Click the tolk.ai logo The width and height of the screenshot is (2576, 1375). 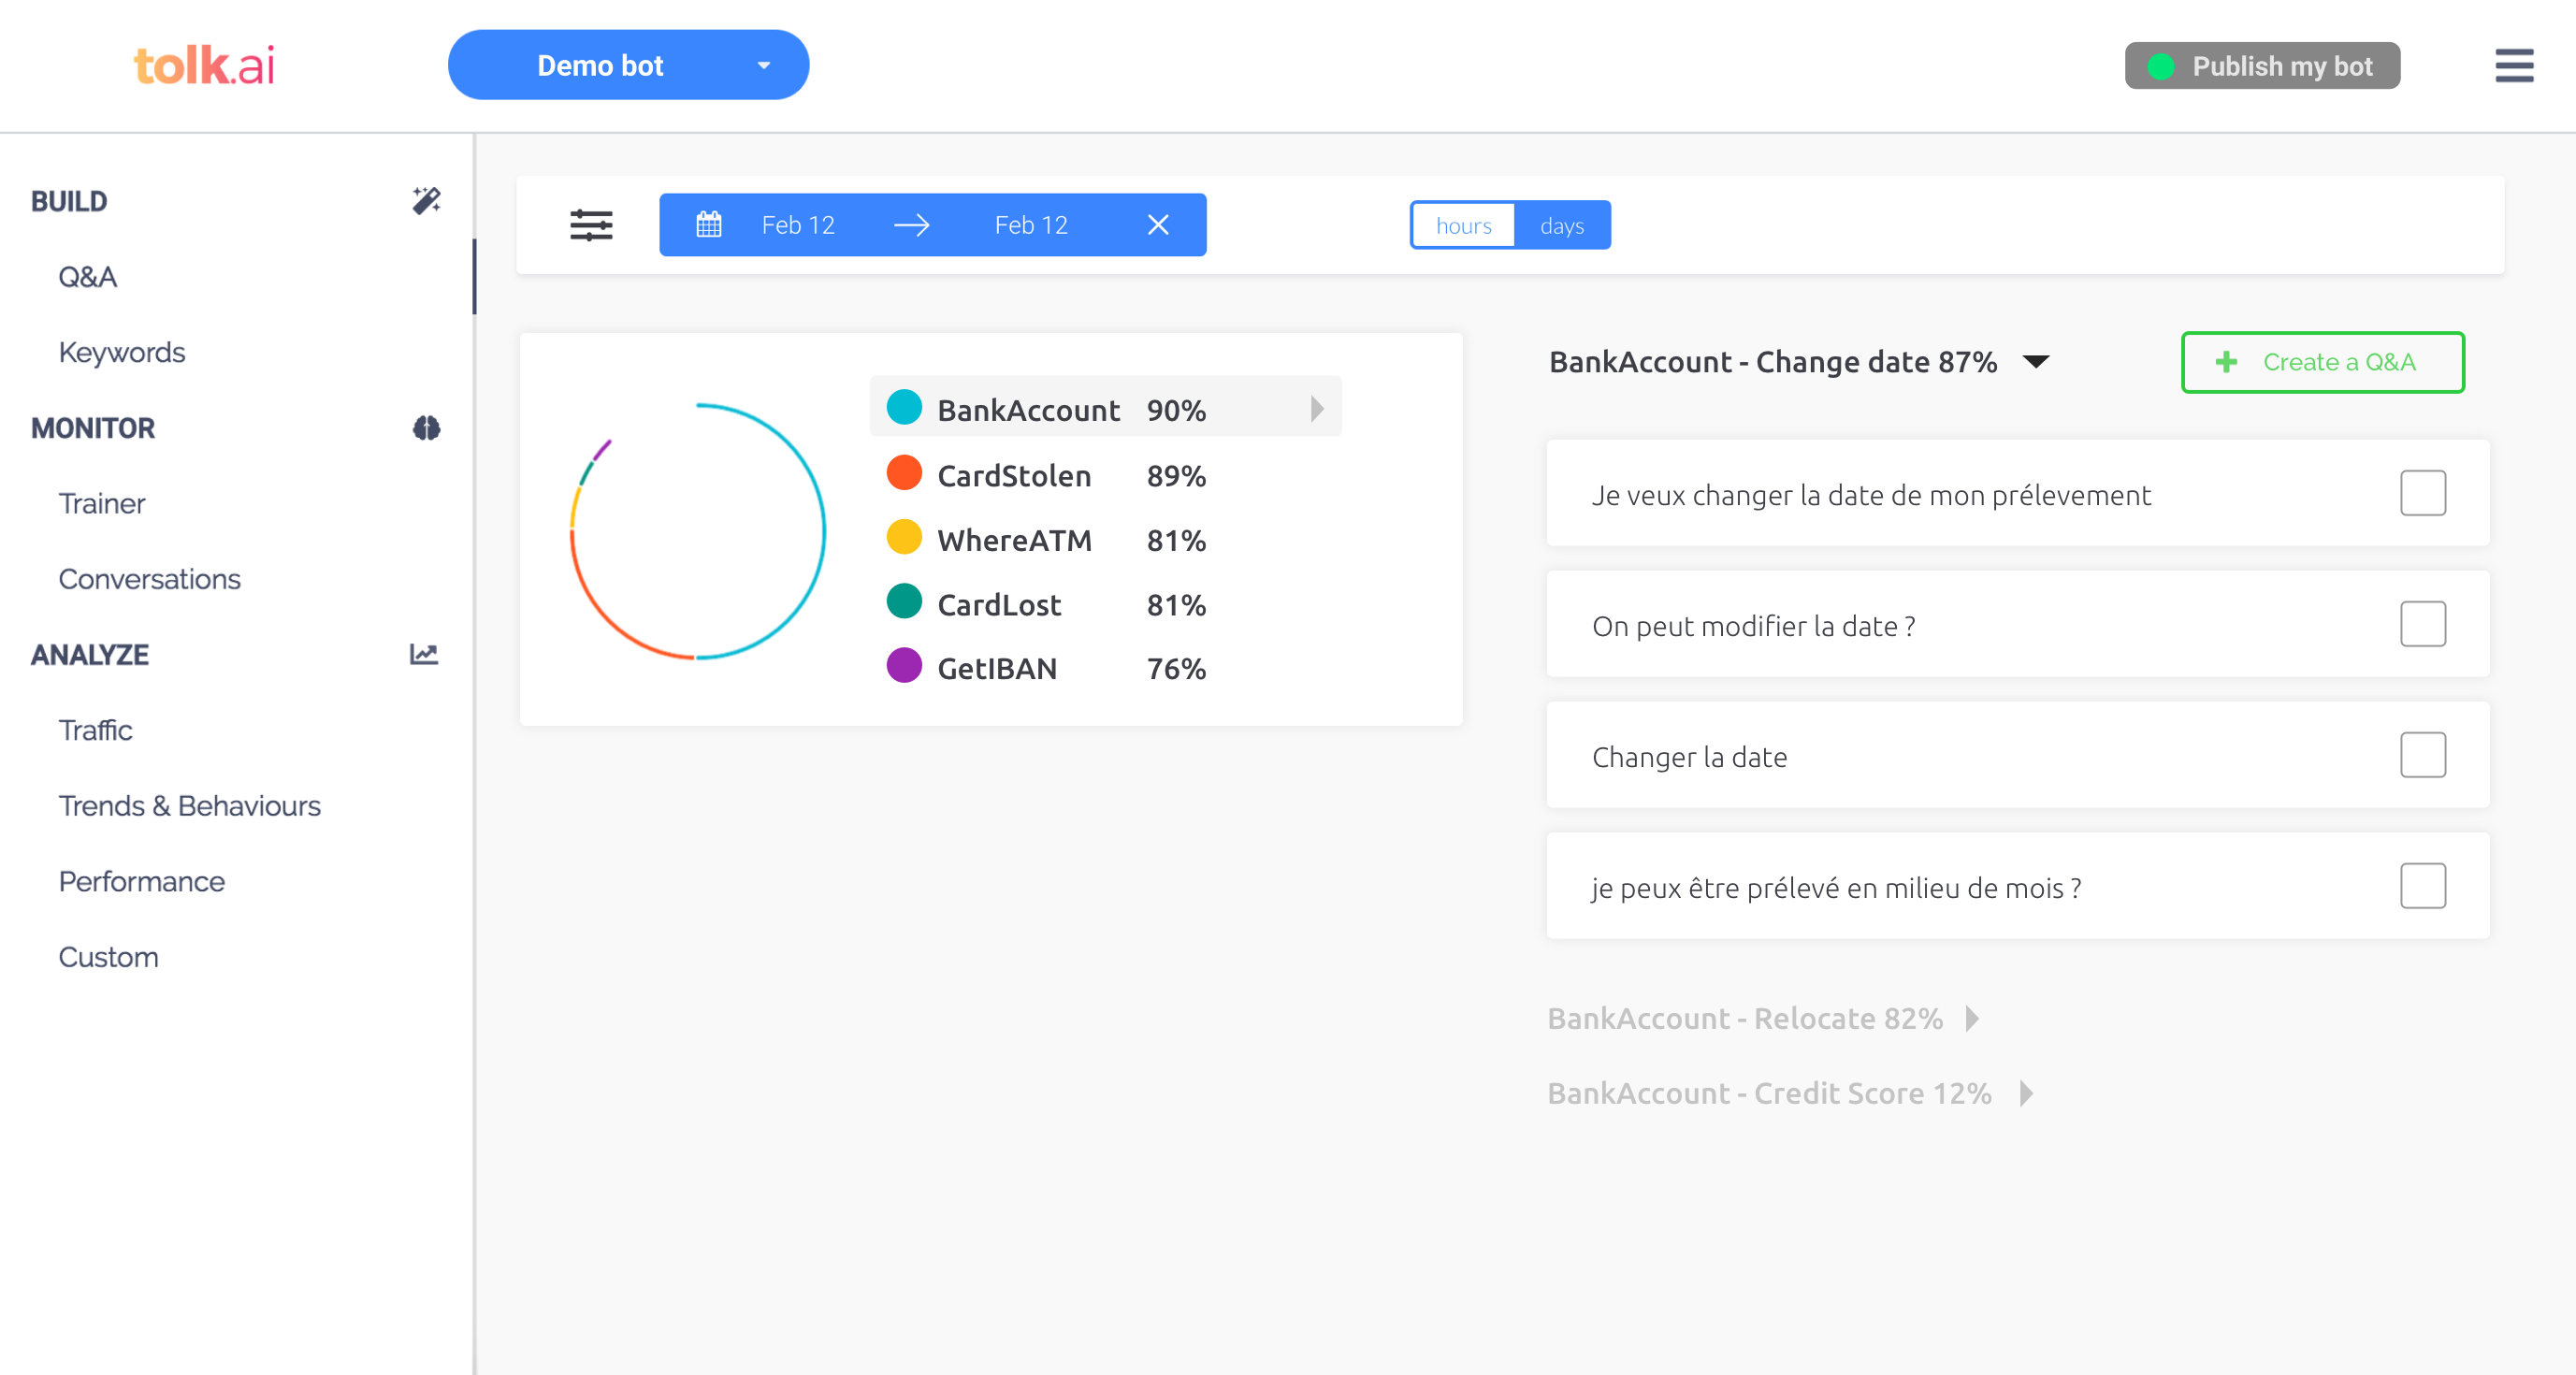[x=204, y=66]
